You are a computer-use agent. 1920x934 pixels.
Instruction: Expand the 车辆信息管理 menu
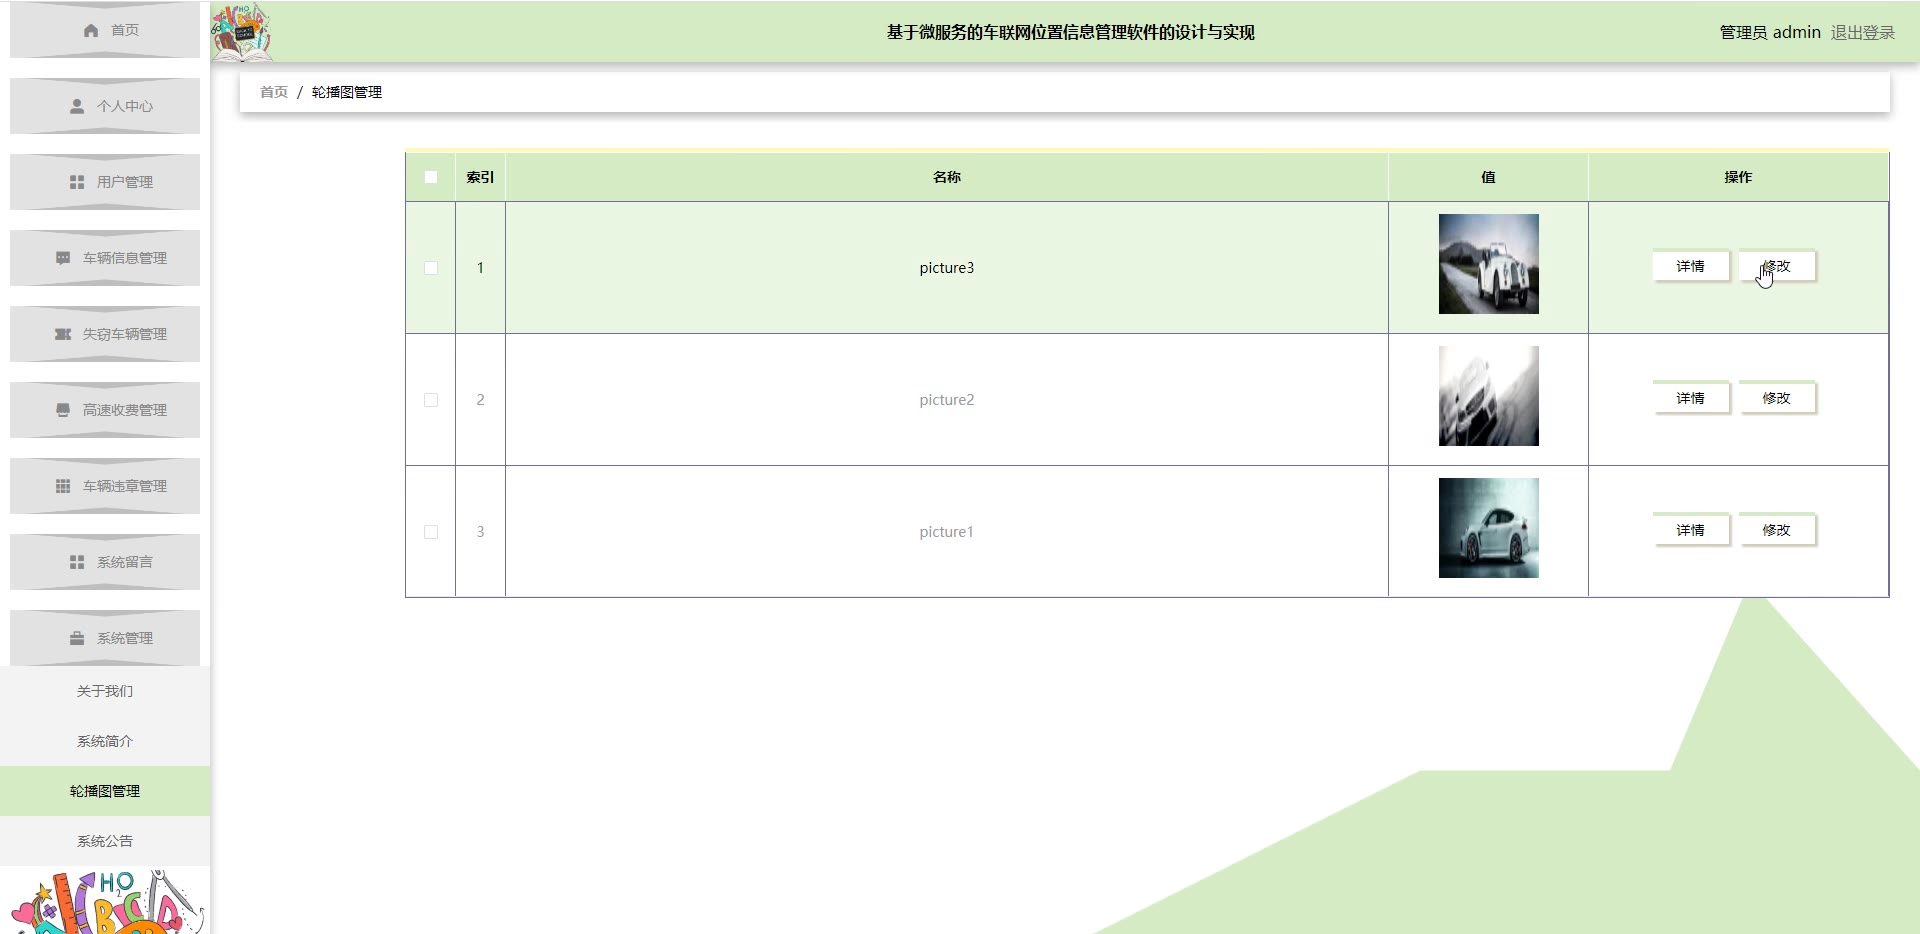click(x=105, y=258)
